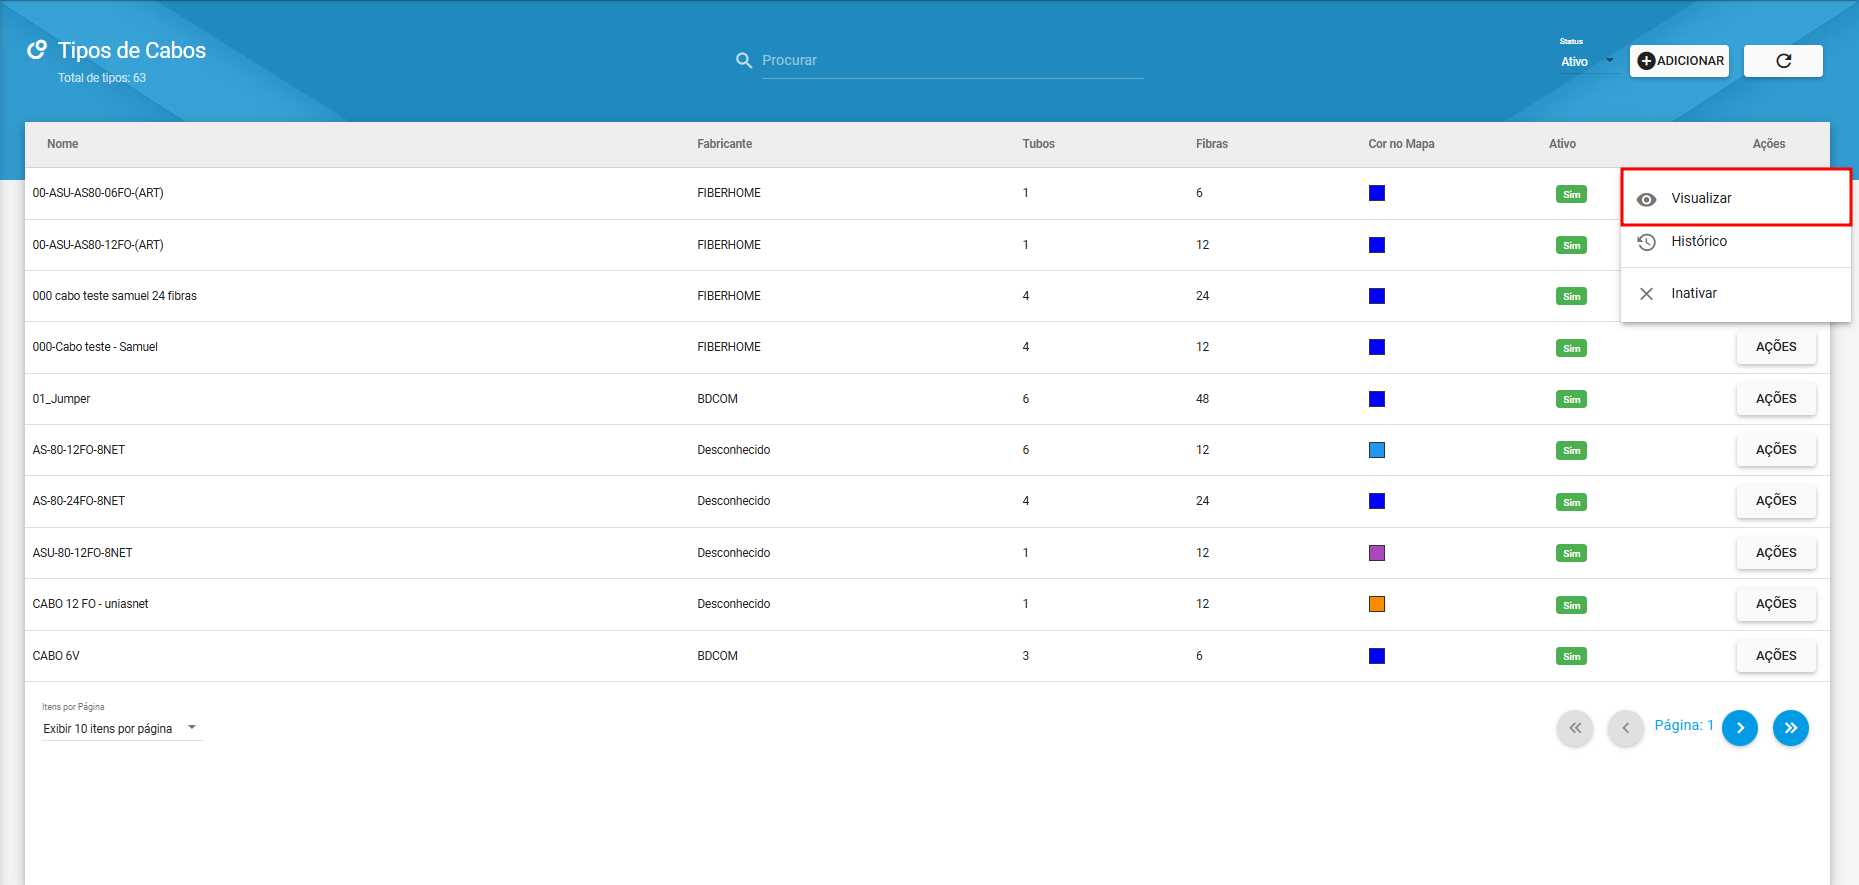Screen dimensions: 1859x885
Task: Select Inativar from the actions menu
Action: pyautogui.click(x=1736, y=294)
